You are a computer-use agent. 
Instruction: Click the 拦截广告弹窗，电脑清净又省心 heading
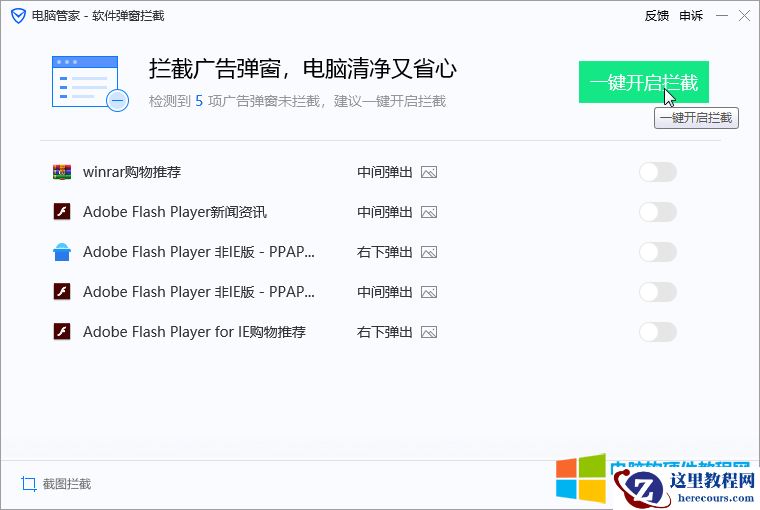pos(302,69)
